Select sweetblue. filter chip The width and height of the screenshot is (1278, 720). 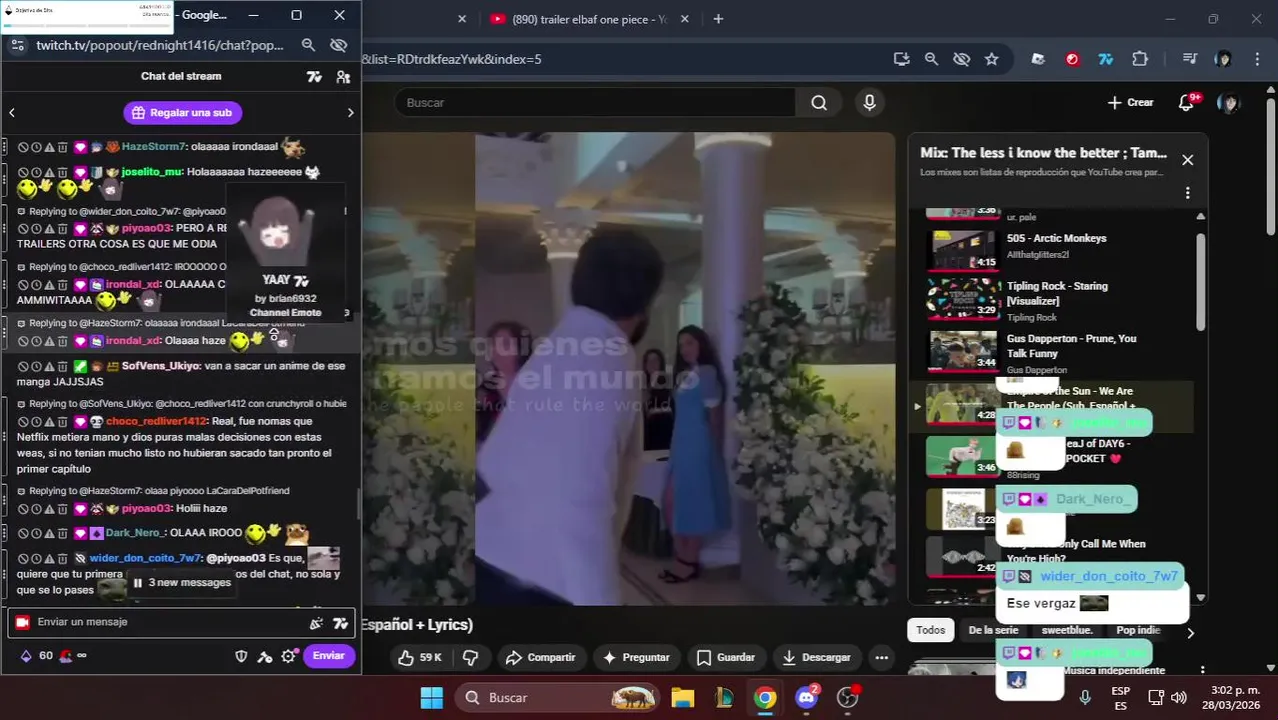click(x=1067, y=630)
